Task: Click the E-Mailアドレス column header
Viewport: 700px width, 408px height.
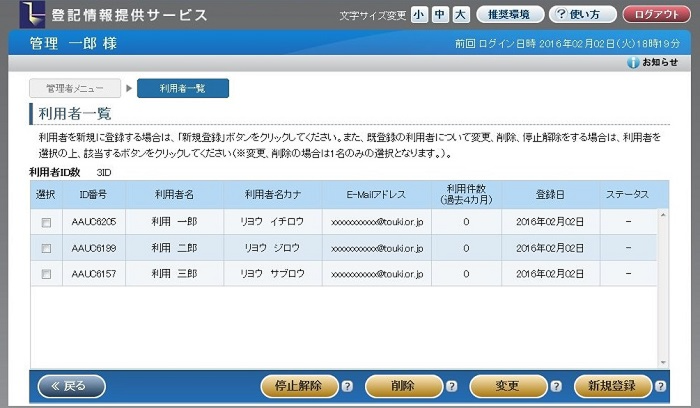Action: tap(376, 195)
